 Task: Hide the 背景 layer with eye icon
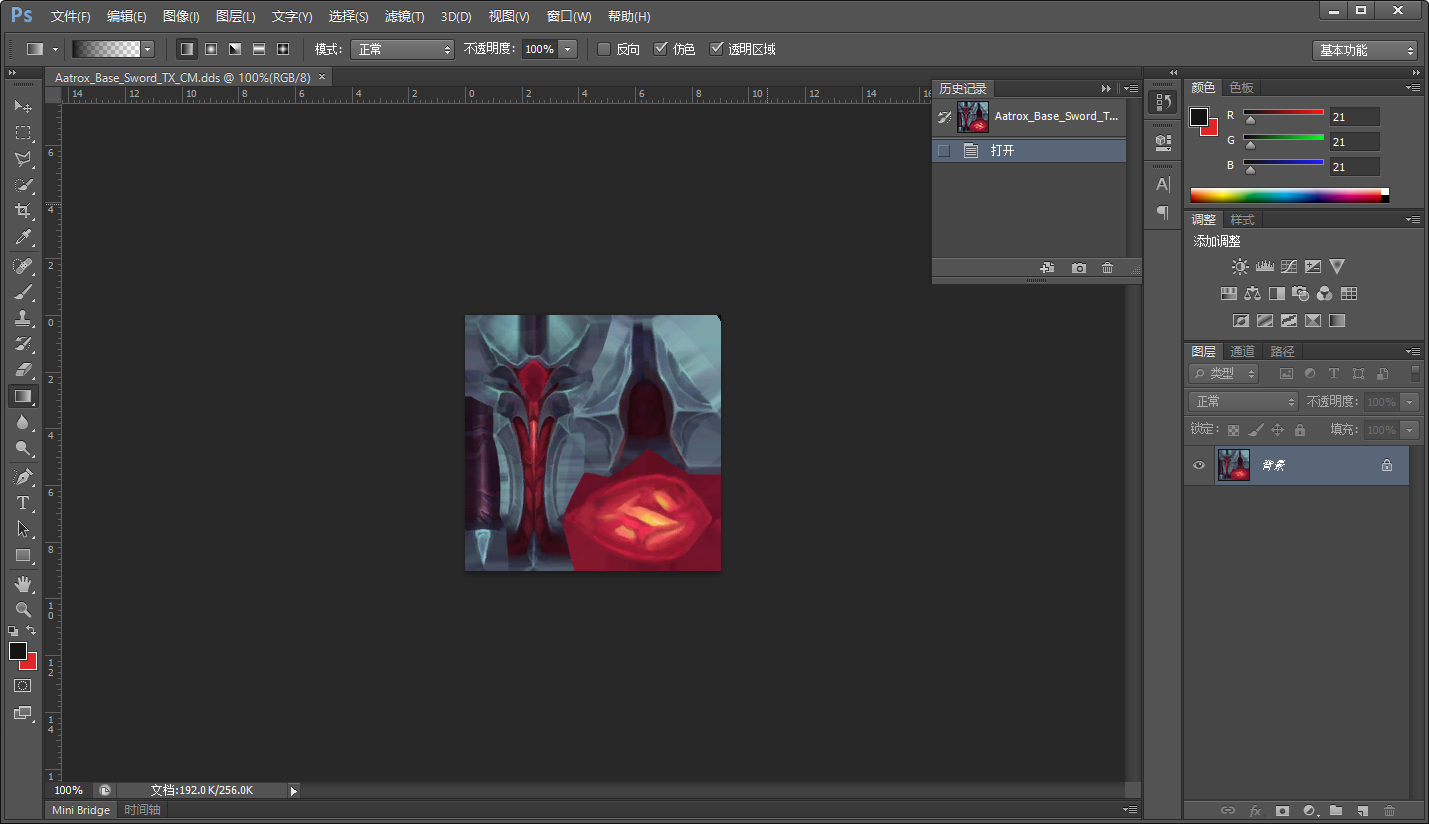tap(1199, 466)
